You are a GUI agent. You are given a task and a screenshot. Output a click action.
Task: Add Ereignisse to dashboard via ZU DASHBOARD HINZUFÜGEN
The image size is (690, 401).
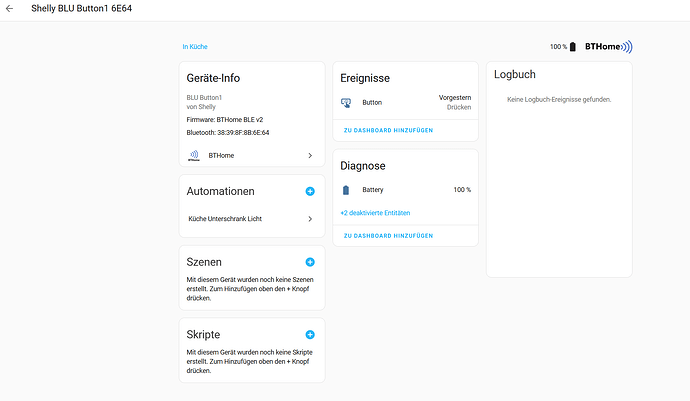[388, 130]
